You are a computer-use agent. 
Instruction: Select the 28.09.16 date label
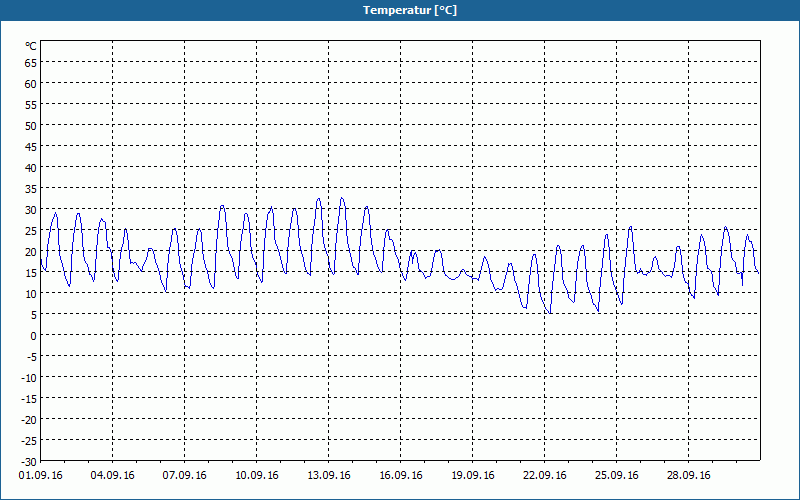(x=688, y=476)
